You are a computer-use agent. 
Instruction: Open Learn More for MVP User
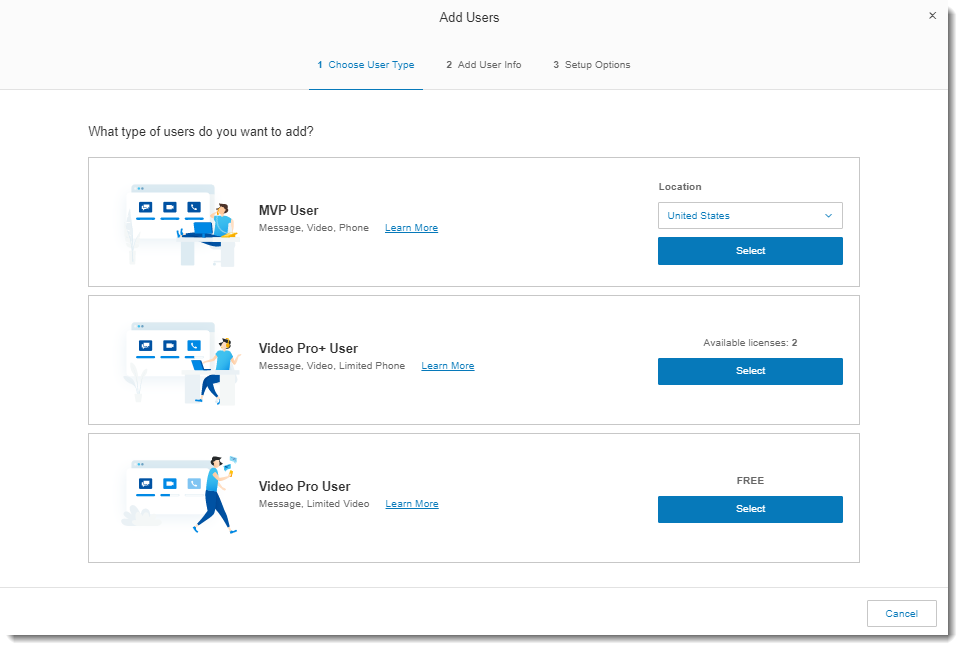click(411, 227)
